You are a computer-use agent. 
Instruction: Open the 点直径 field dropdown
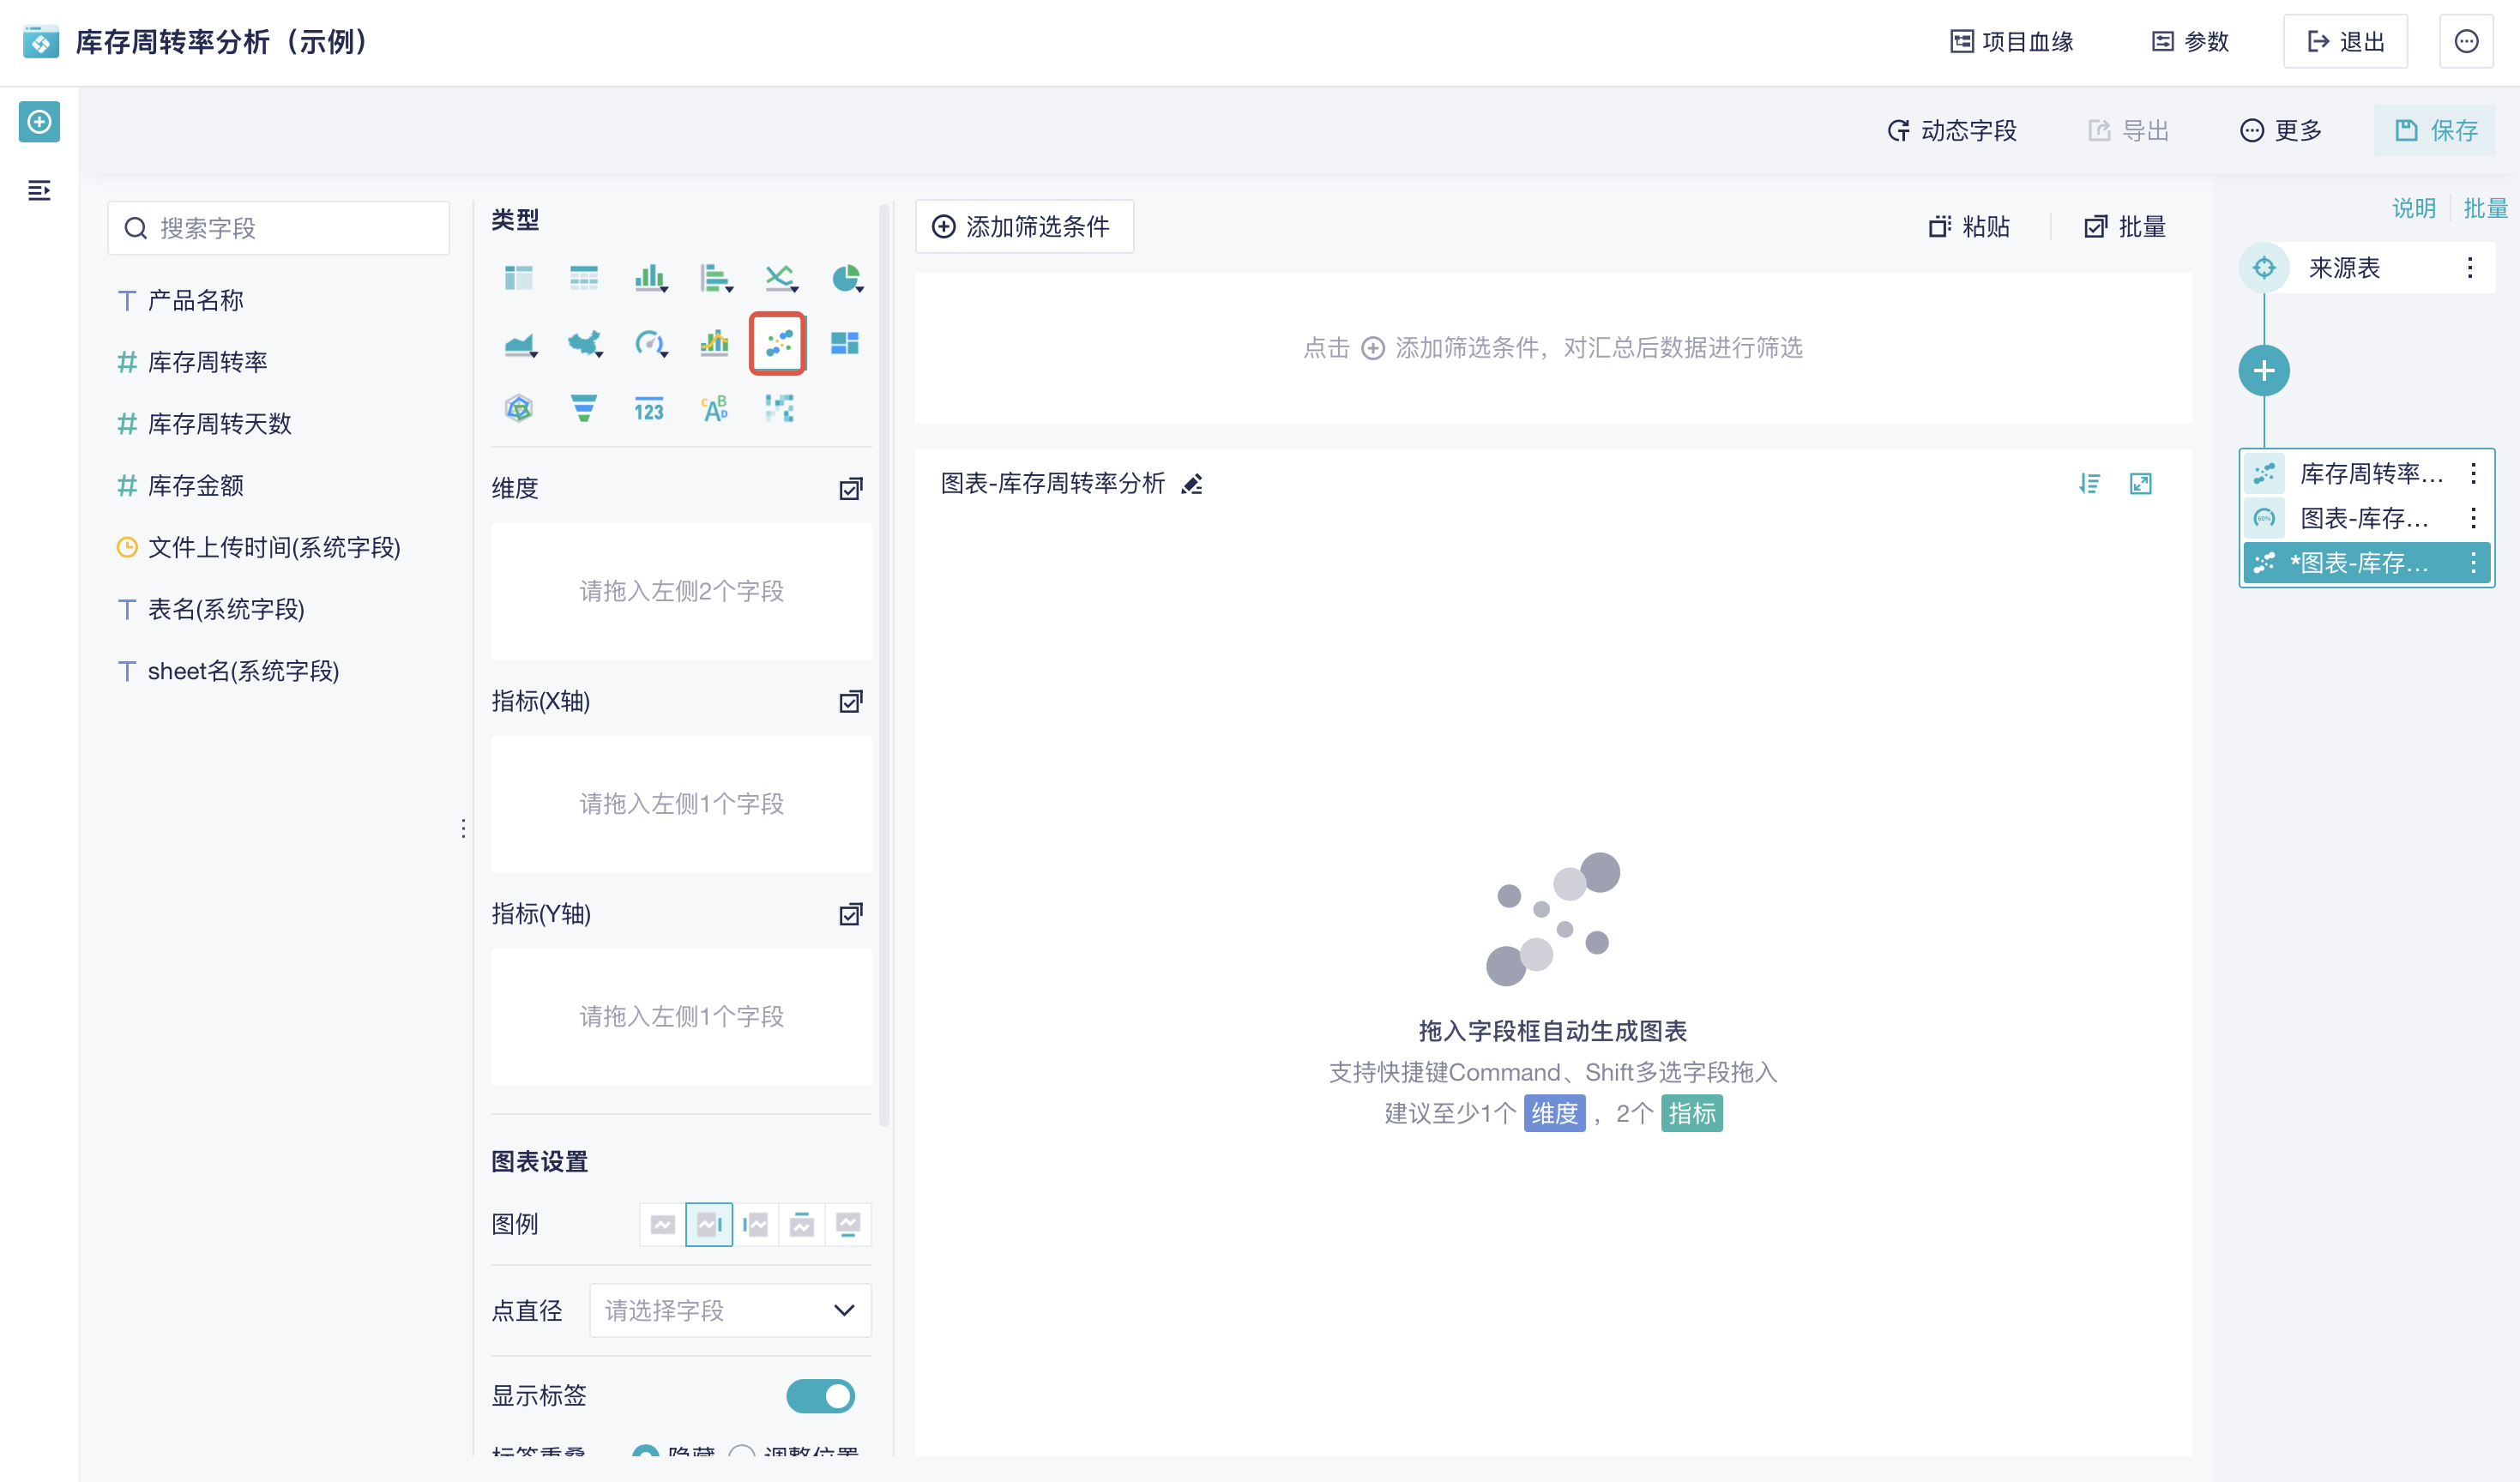coord(729,1310)
